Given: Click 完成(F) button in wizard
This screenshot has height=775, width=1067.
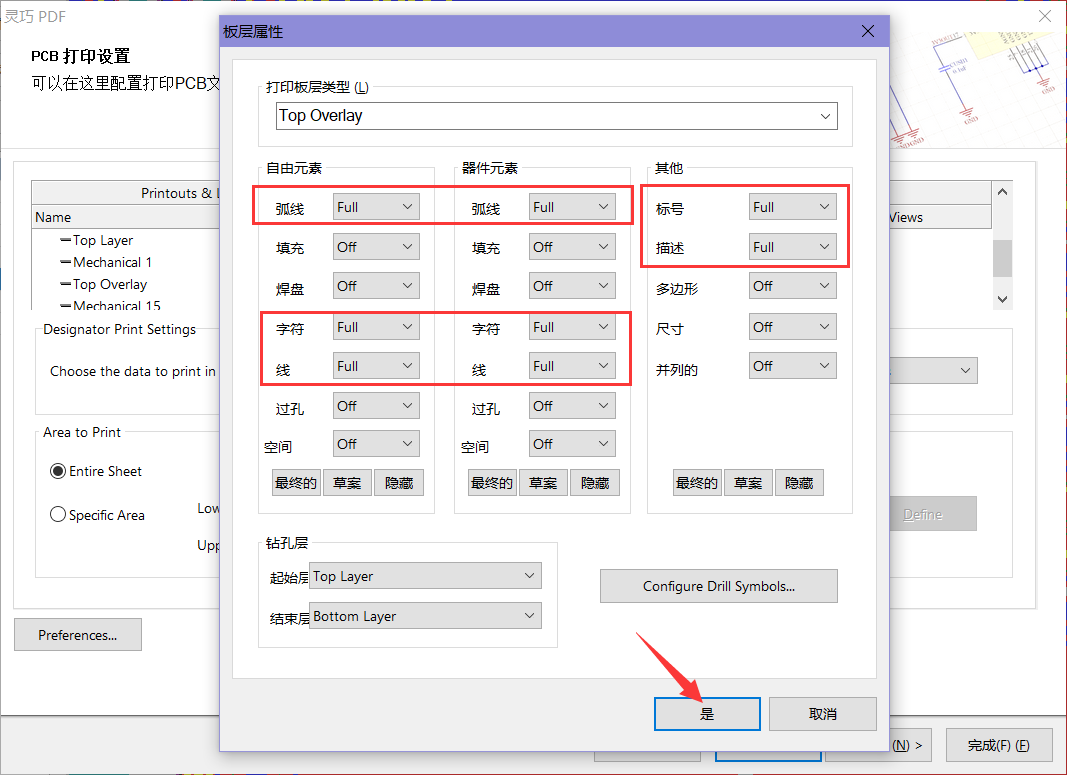Looking at the screenshot, I should (x=998, y=745).
